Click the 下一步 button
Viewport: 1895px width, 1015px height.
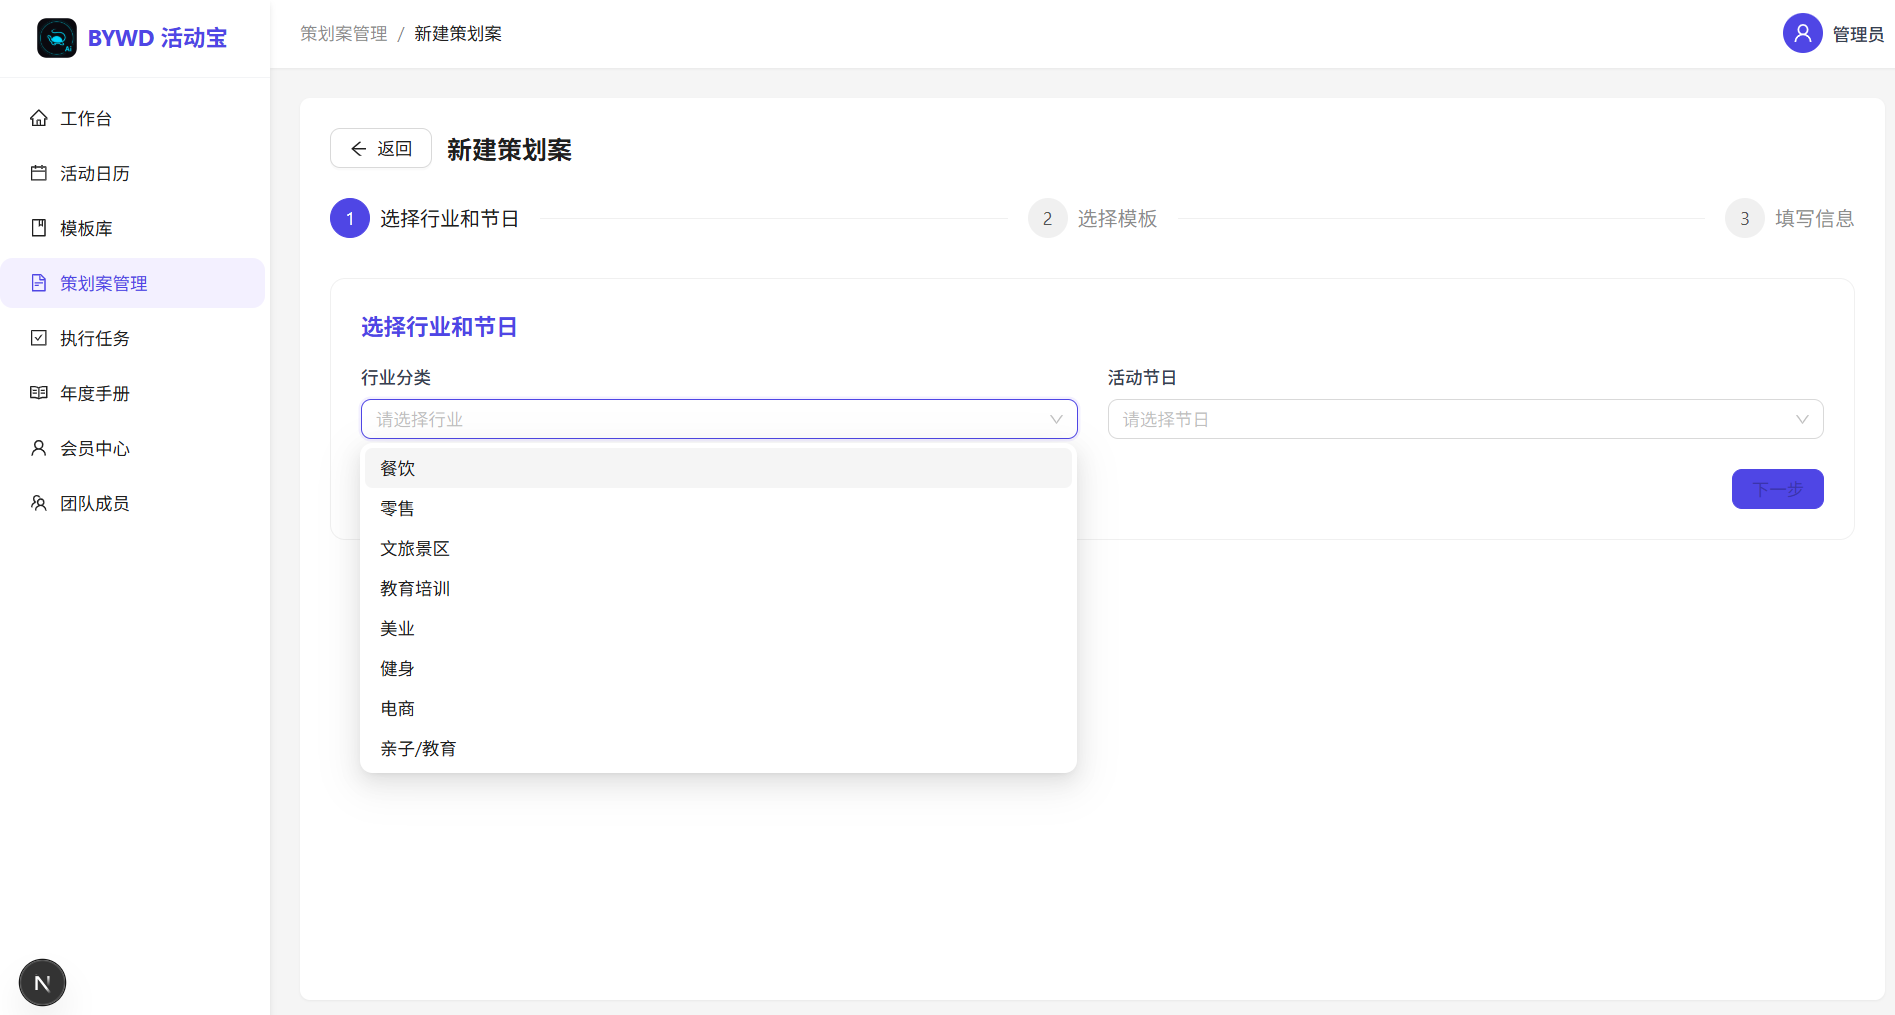pyautogui.click(x=1777, y=489)
